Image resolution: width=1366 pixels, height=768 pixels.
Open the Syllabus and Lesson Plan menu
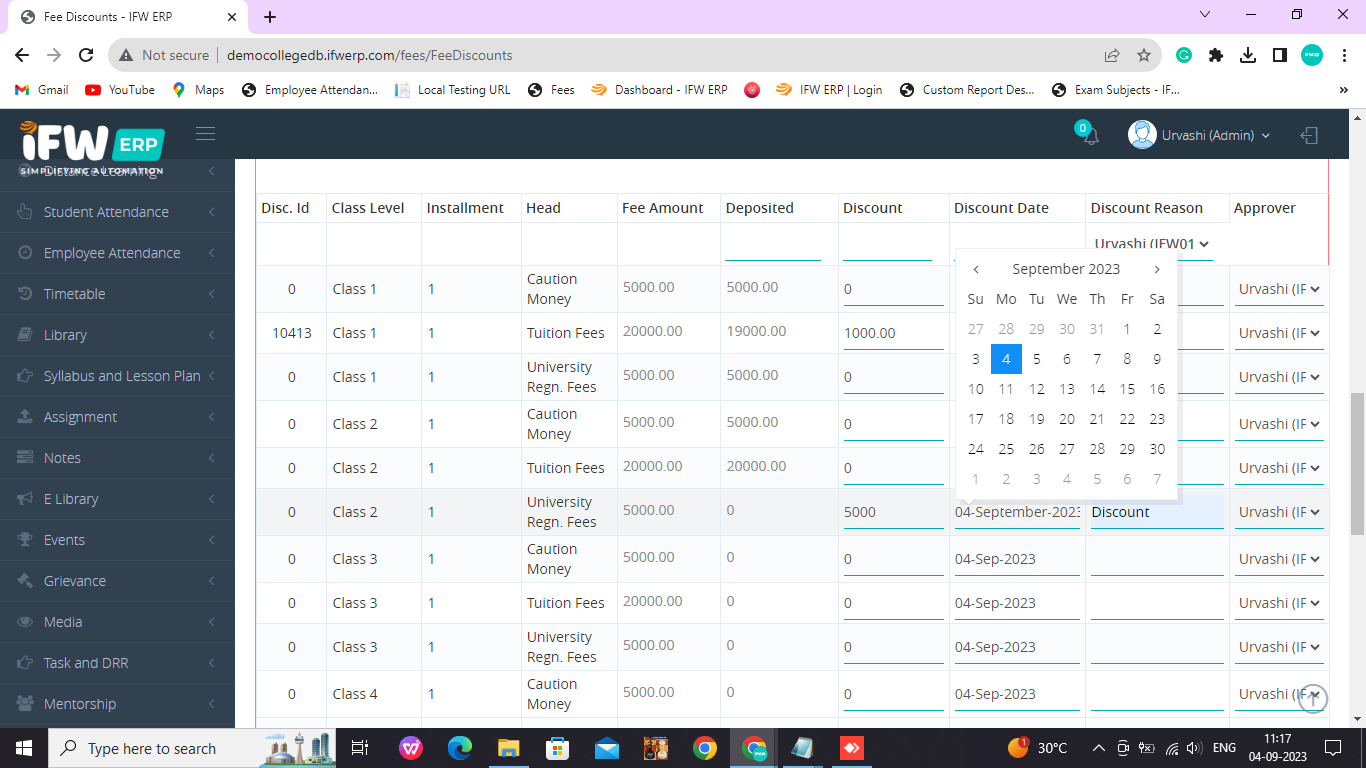coord(117,376)
